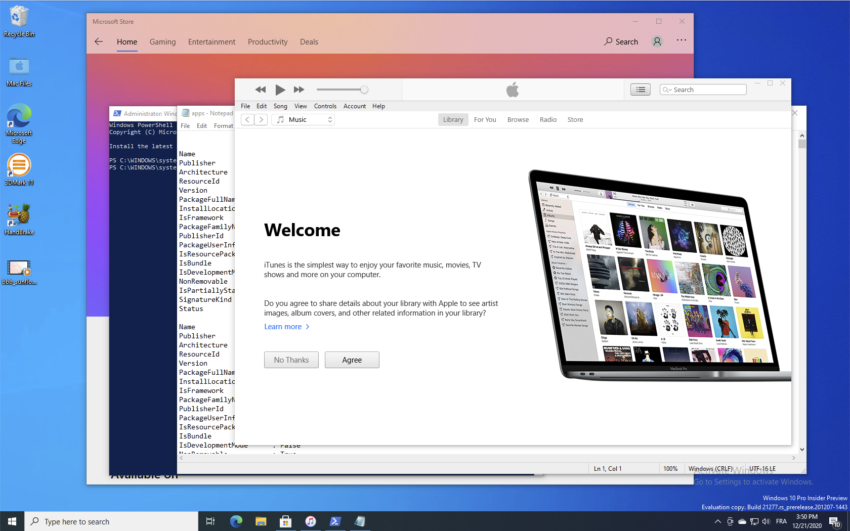850x531 pixels.
Task: Click the Notepad vertical scrollbar down arrow
Action: tap(802, 450)
